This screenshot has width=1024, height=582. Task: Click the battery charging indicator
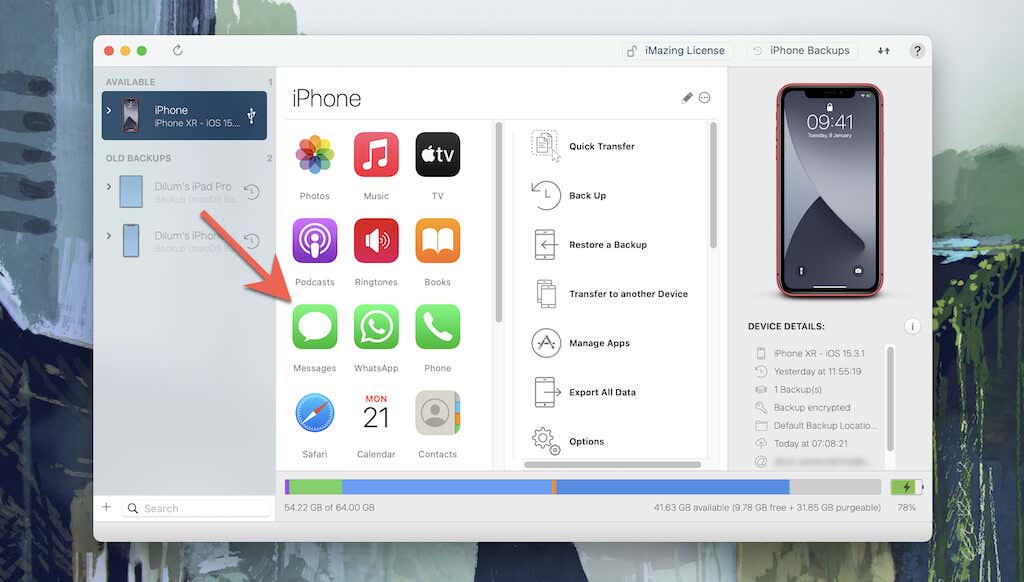907,487
